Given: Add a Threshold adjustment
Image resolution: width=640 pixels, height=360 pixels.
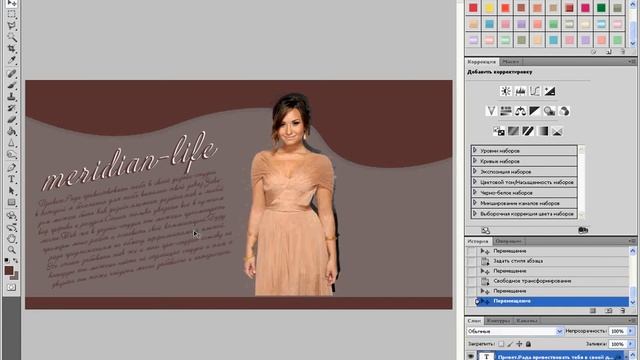Looking at the screenshot, I should coord(528,131).
